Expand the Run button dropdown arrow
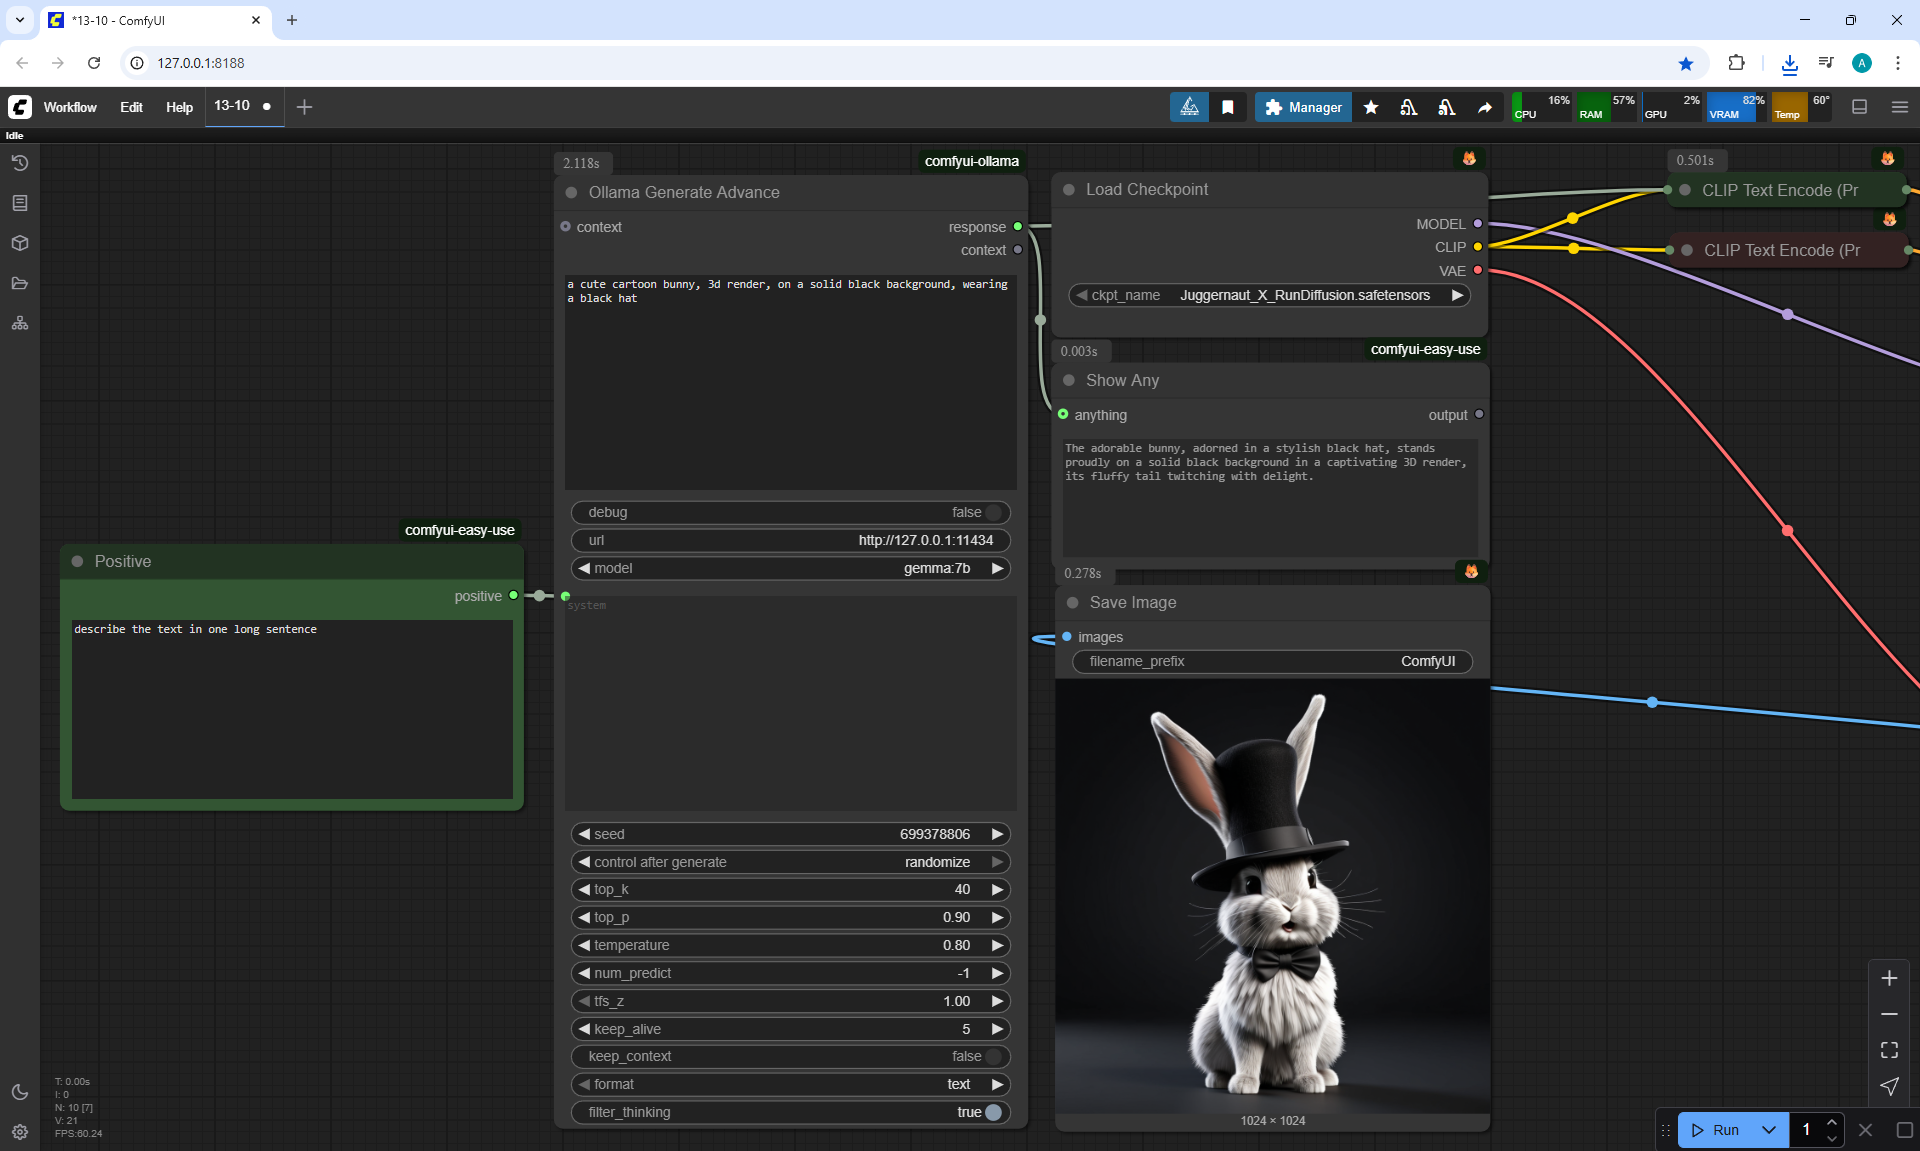 click(1769, 1130)
